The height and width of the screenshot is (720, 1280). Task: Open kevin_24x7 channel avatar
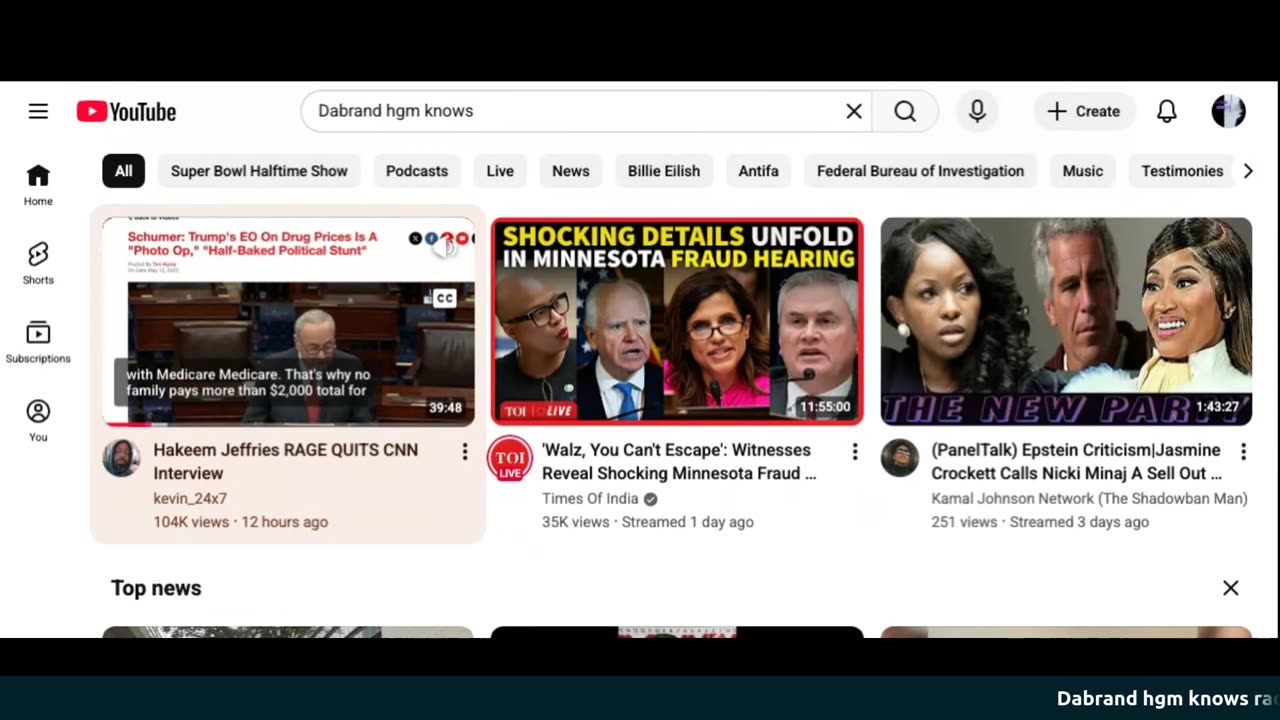121,458
